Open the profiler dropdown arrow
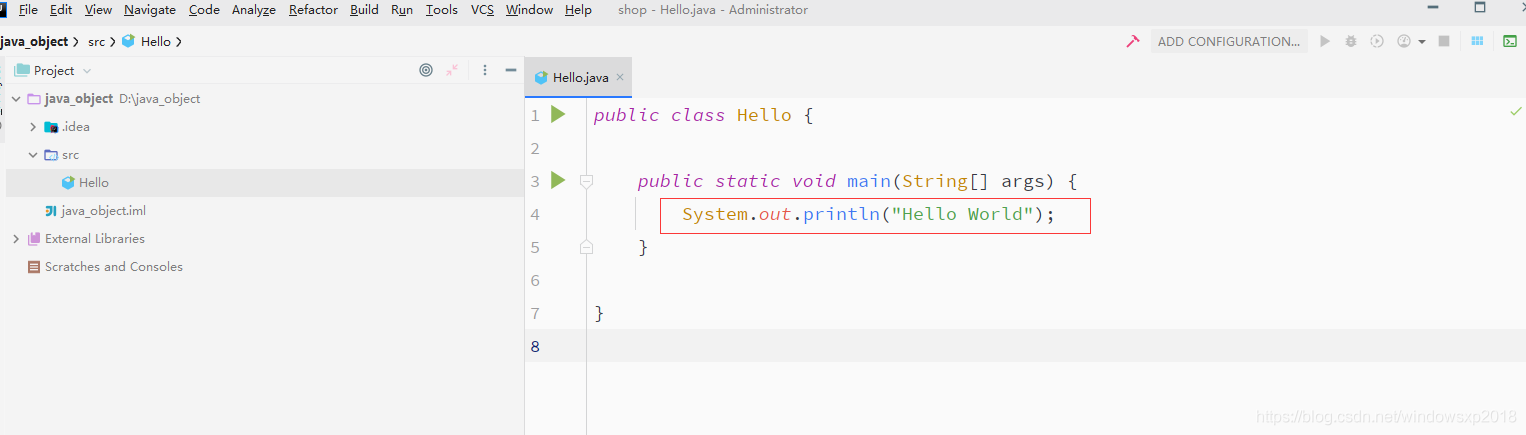The height and width of the screenshot is (435, 1526). pos(1422,42)
